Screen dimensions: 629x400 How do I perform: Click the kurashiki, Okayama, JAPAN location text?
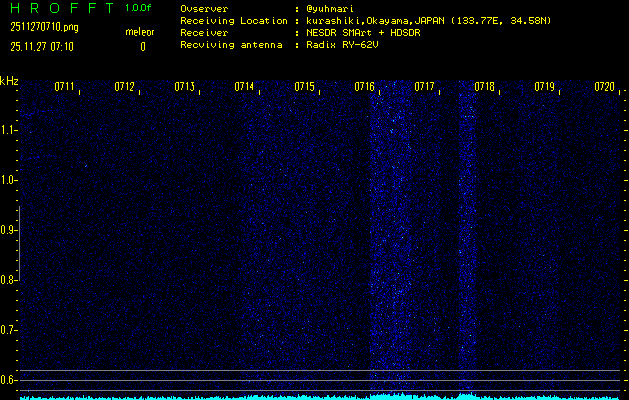[x=429, y=21]
